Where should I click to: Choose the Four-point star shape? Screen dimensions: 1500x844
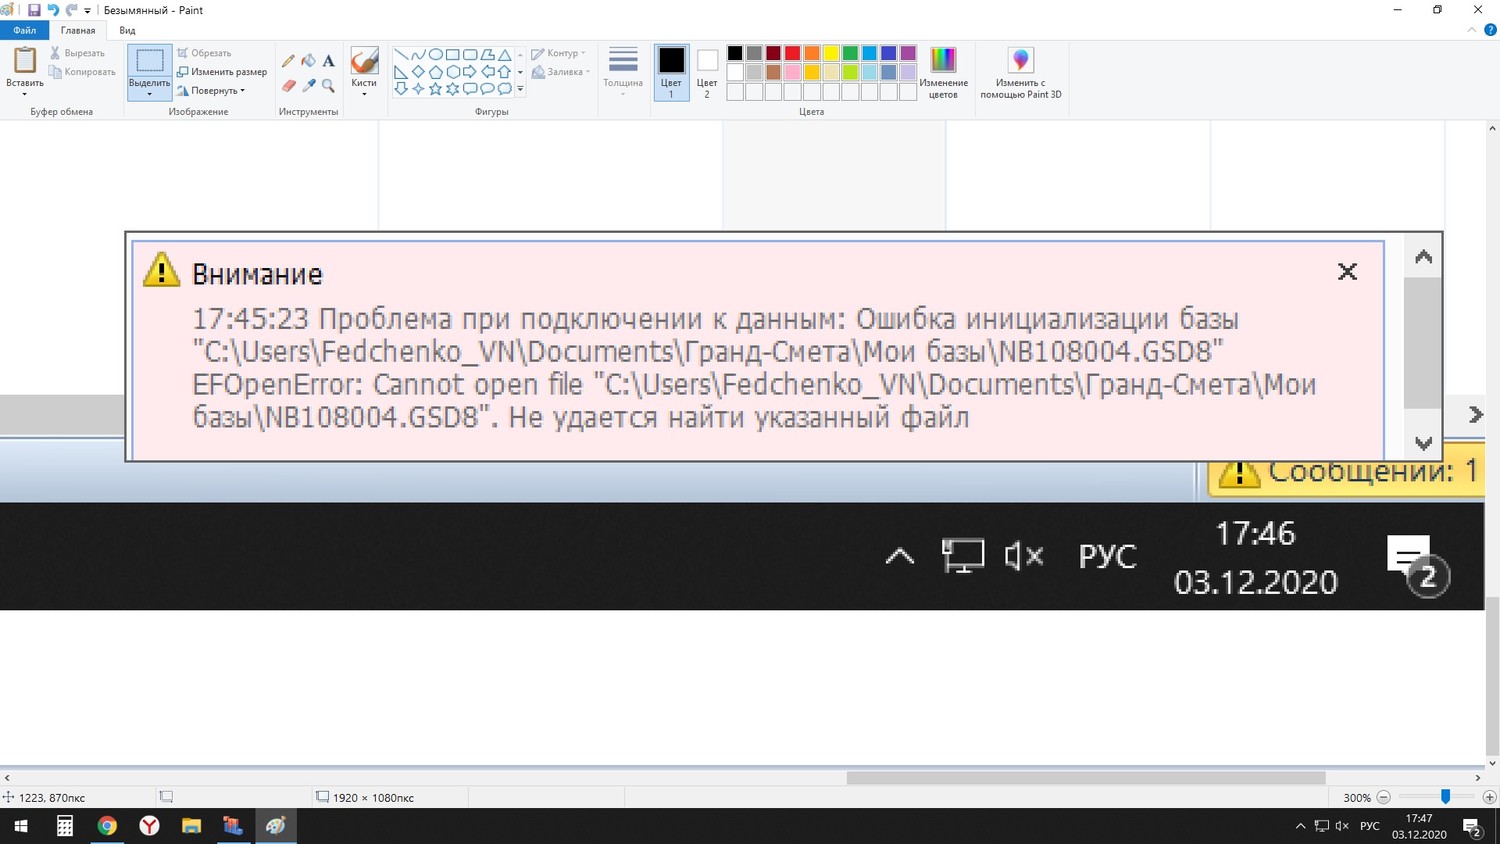tap(418, 89)
